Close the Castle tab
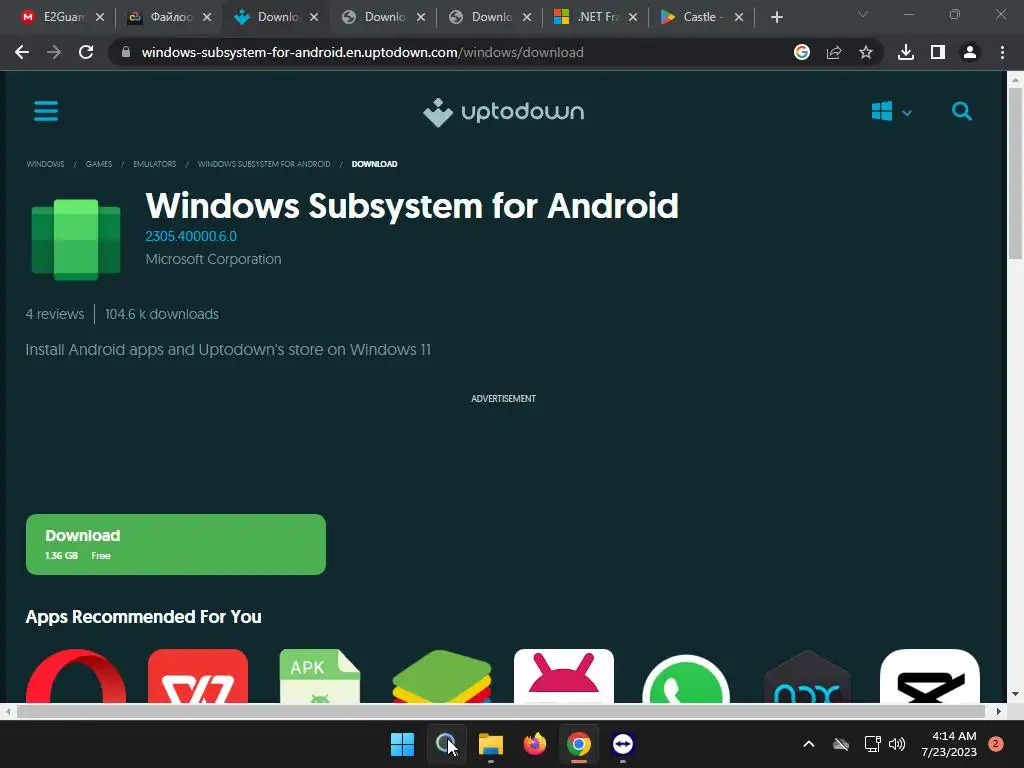The image size is (1024, 768). (x=739, y=17)
